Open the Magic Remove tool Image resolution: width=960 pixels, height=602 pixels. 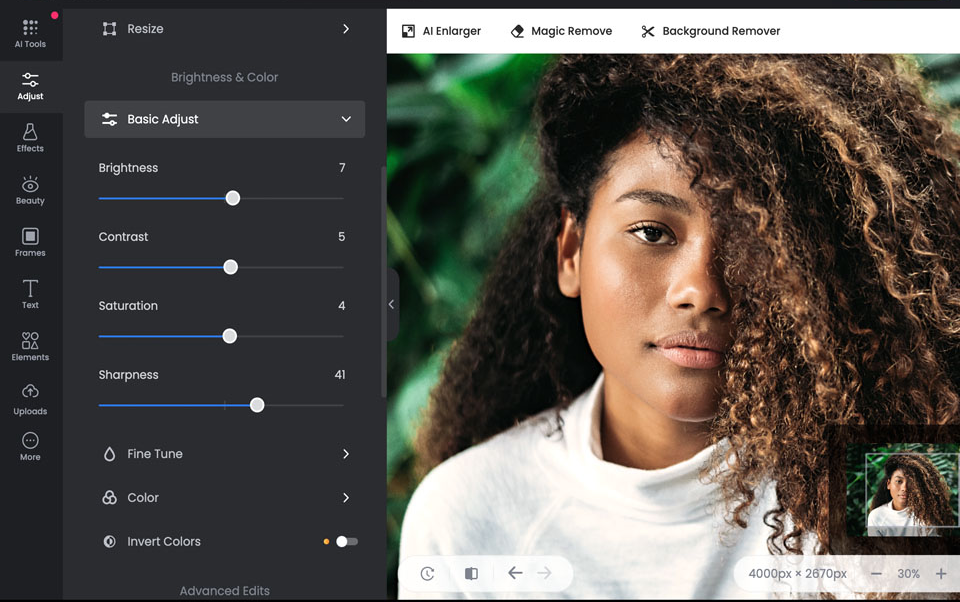(x=561, y=31)
